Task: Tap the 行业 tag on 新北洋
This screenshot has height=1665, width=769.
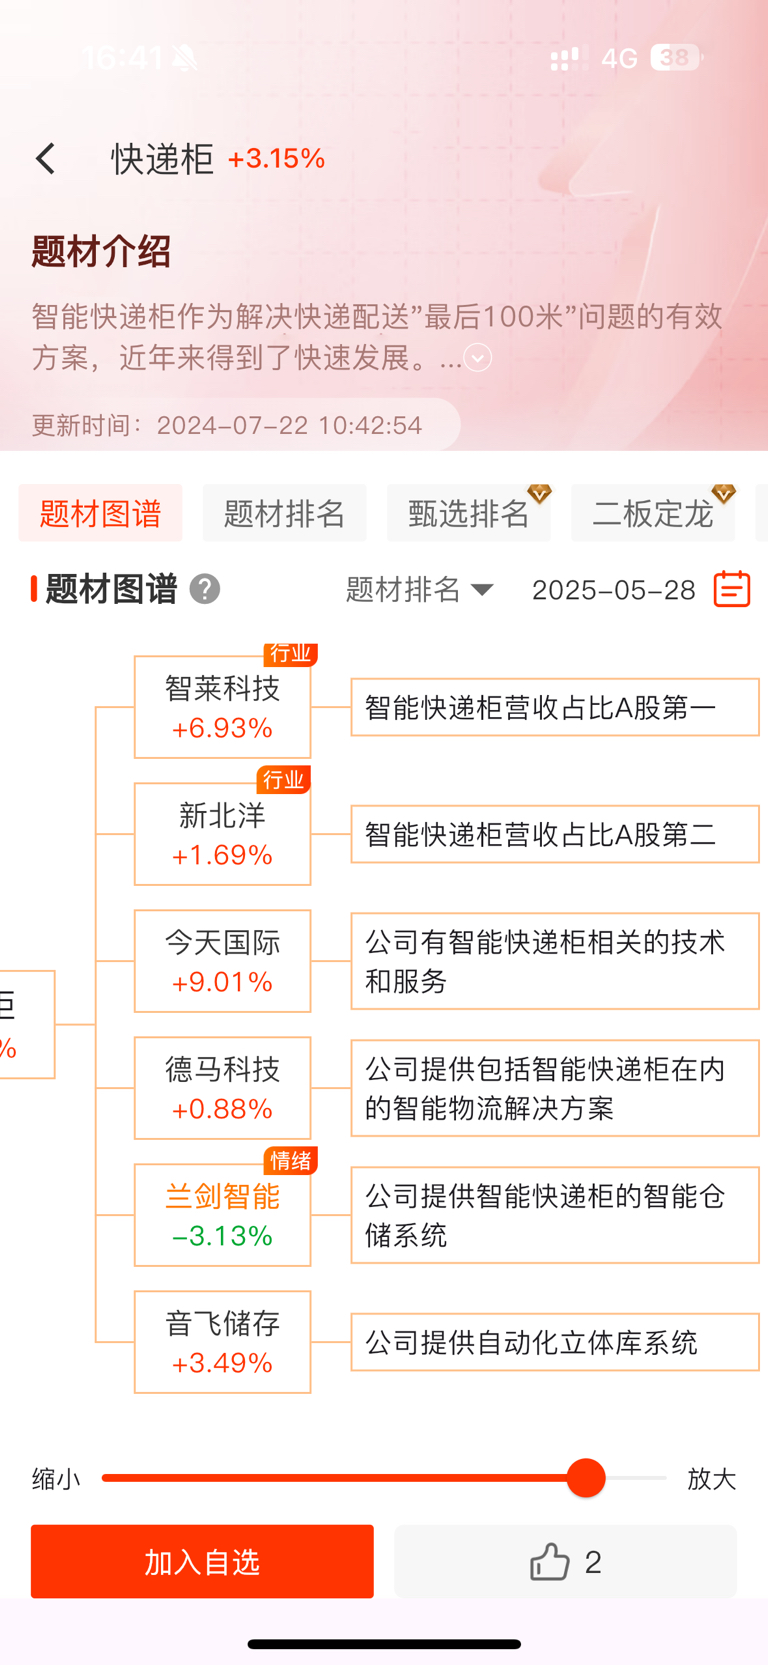Action: [284, 780]
